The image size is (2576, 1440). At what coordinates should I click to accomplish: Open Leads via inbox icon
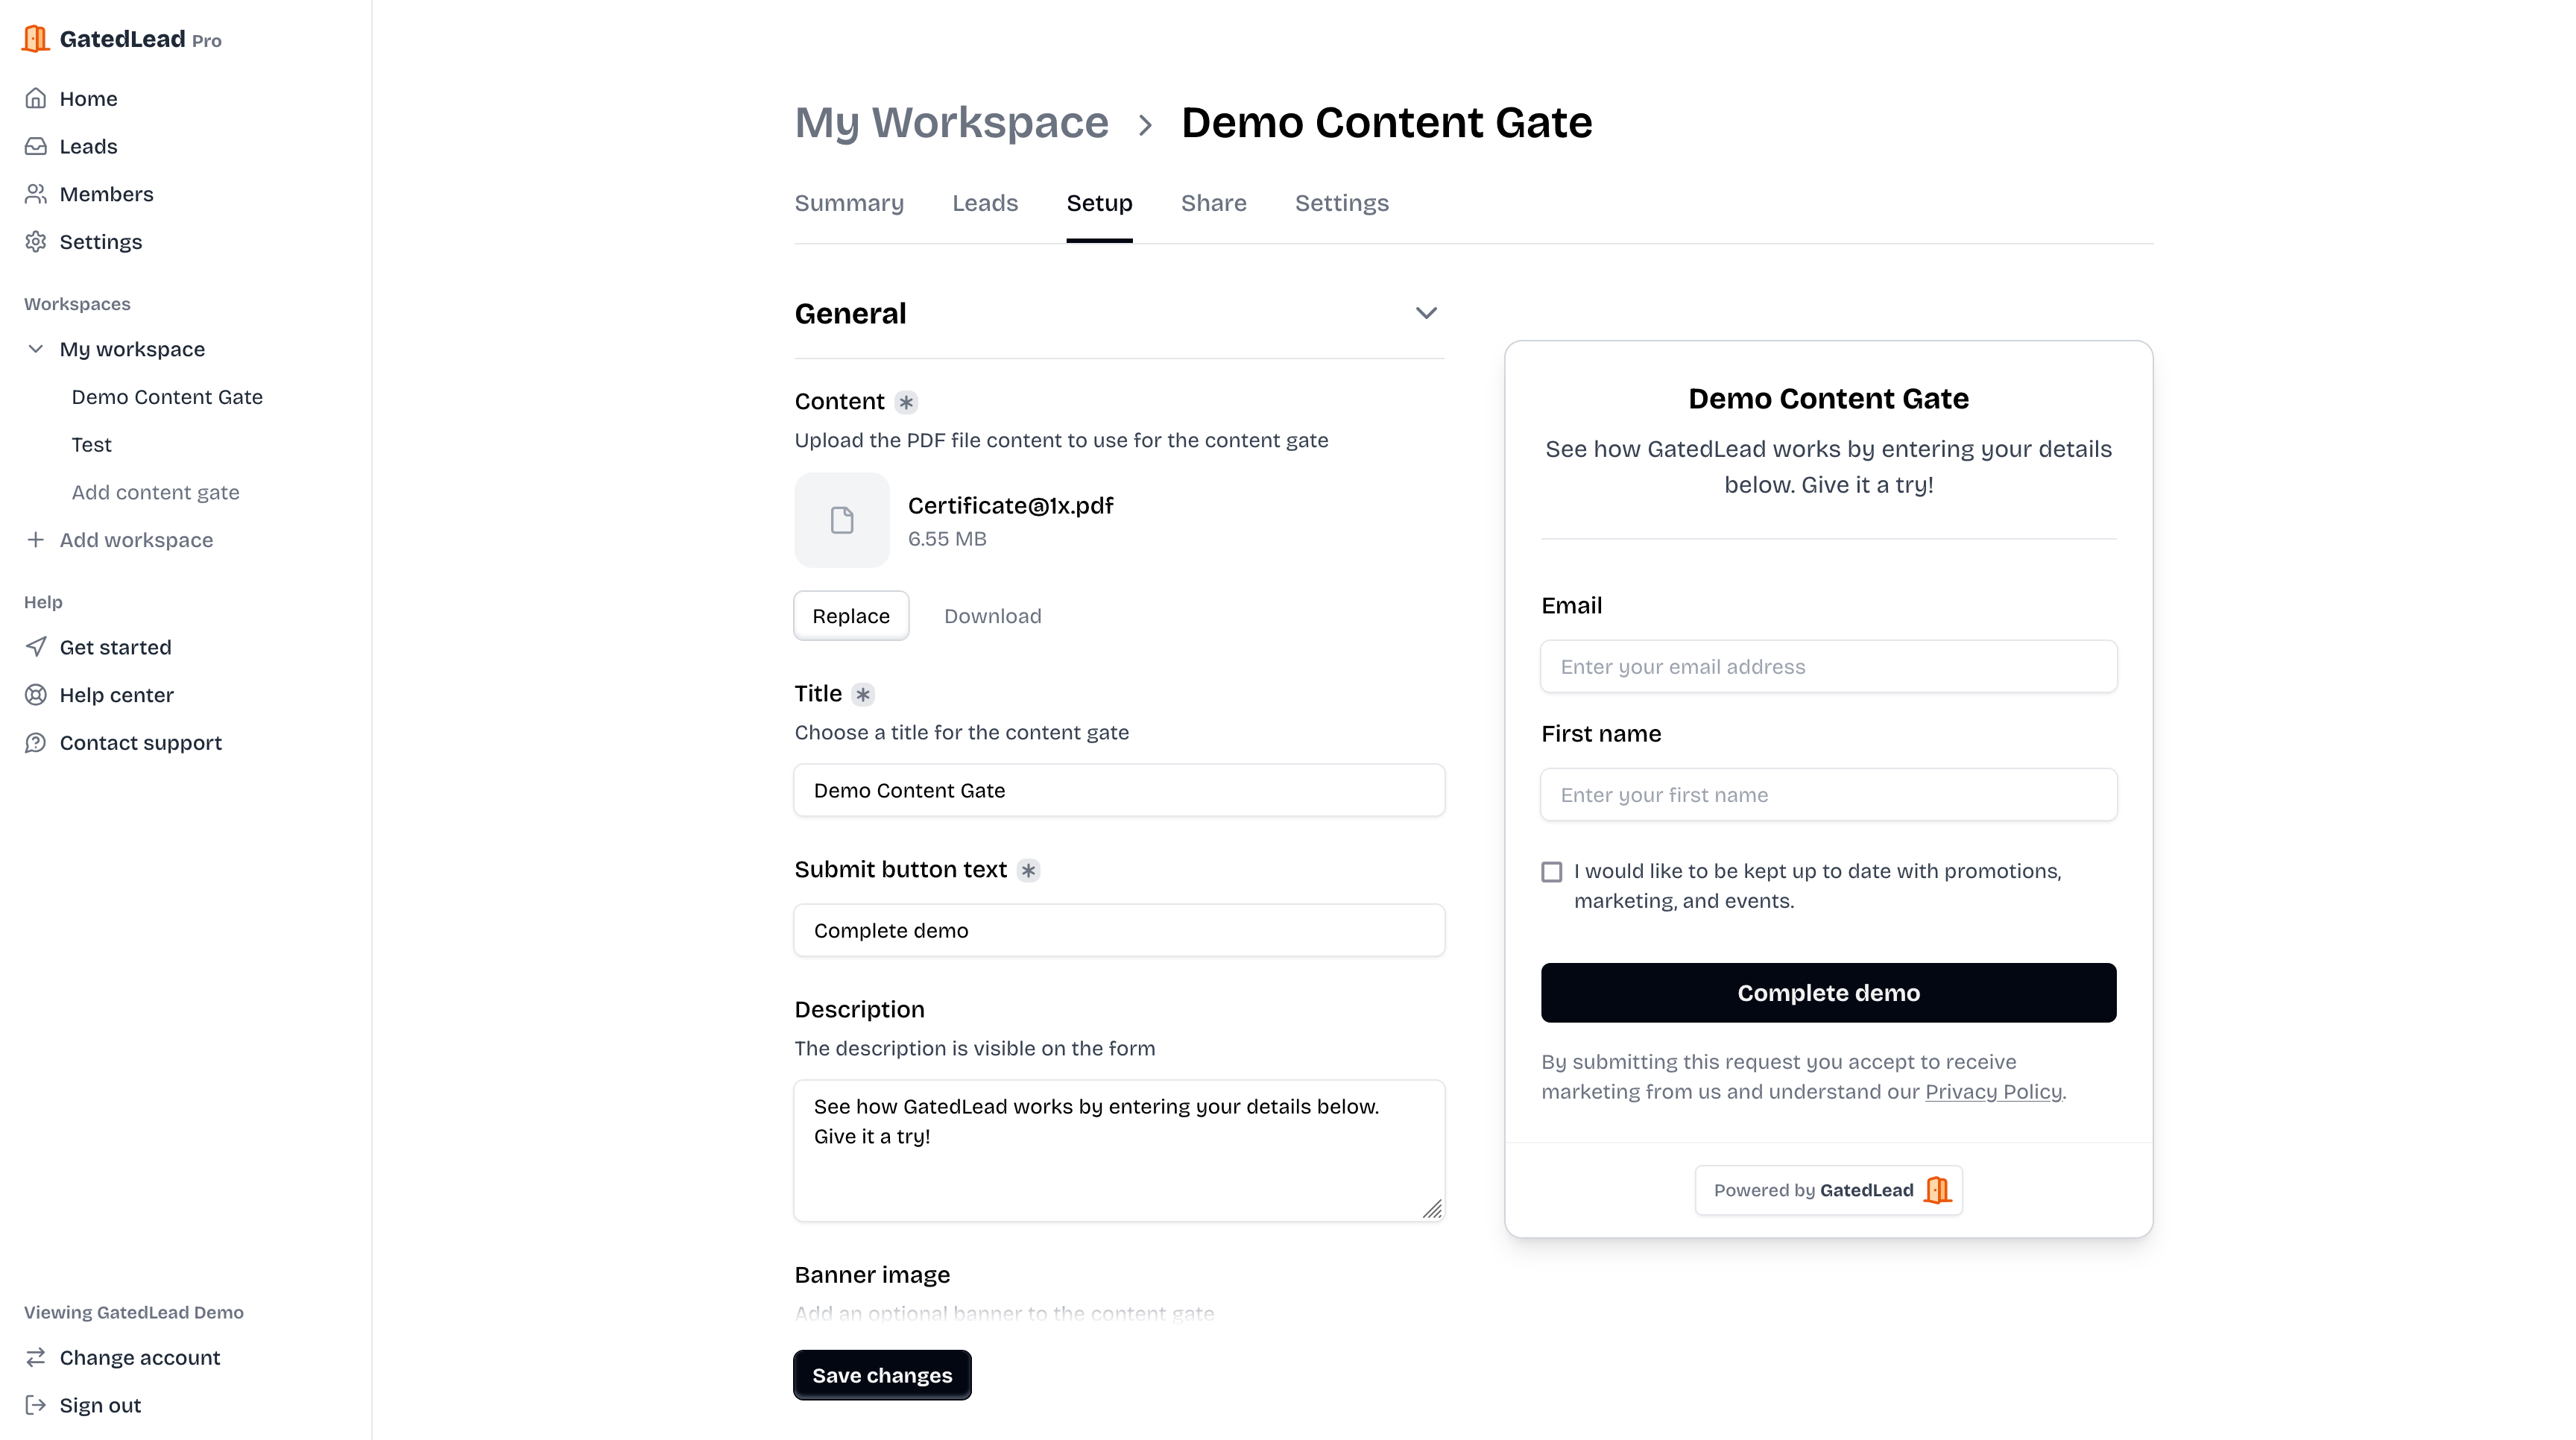point(36,146)
